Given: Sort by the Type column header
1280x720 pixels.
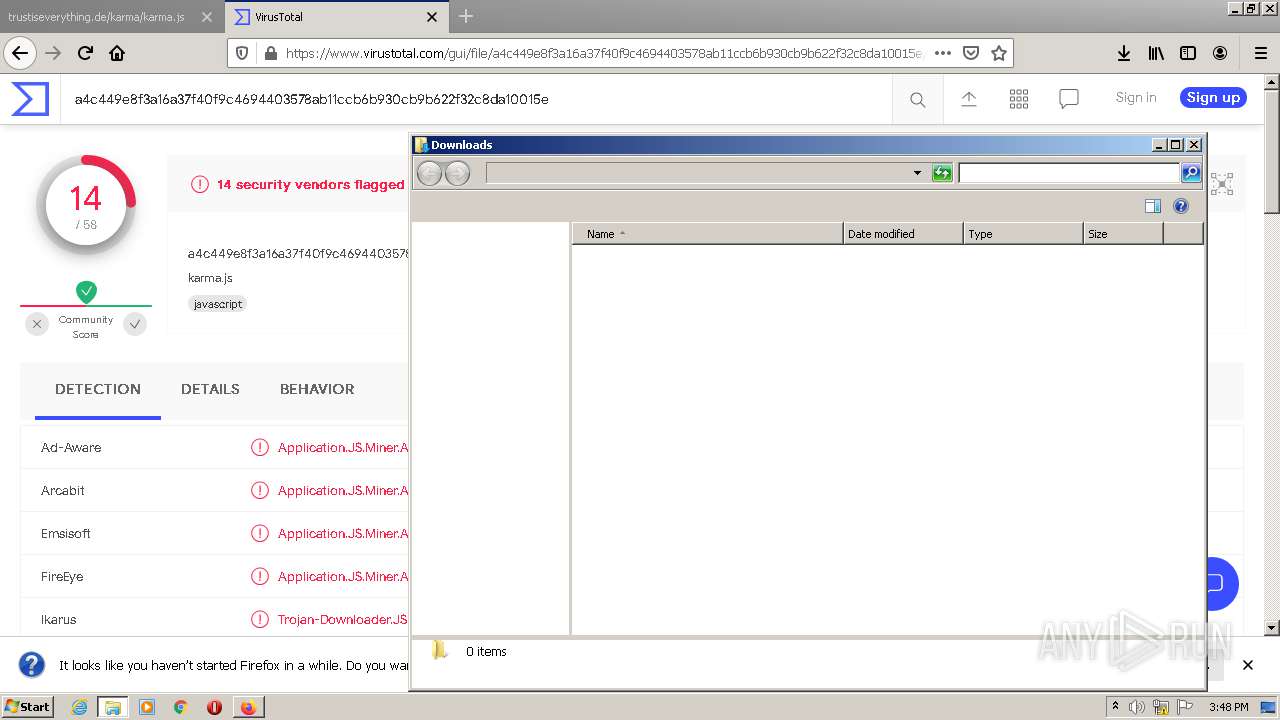Looking at the screenshot, I should [x=1023, y=234].
